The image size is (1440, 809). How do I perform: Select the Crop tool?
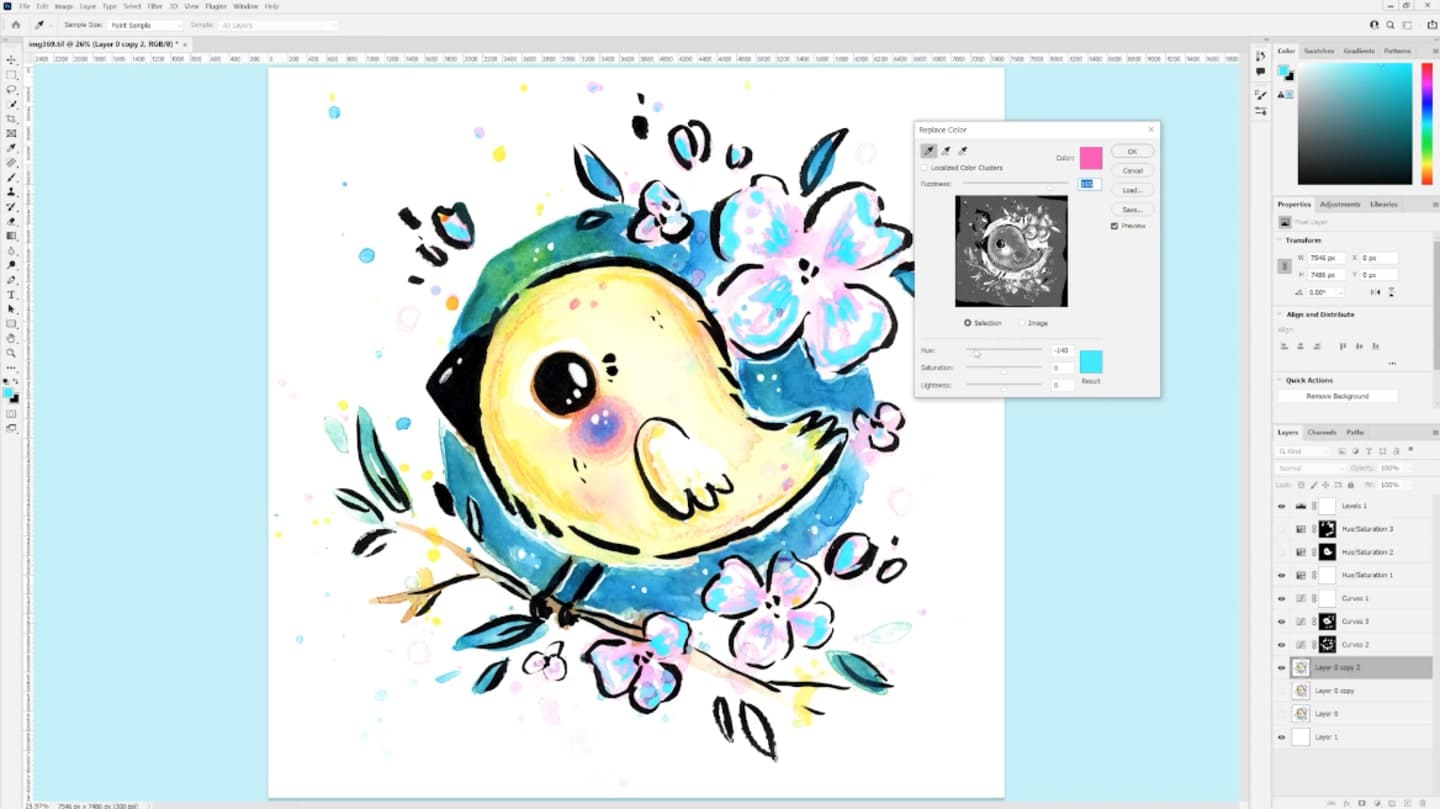pos(12,119)
